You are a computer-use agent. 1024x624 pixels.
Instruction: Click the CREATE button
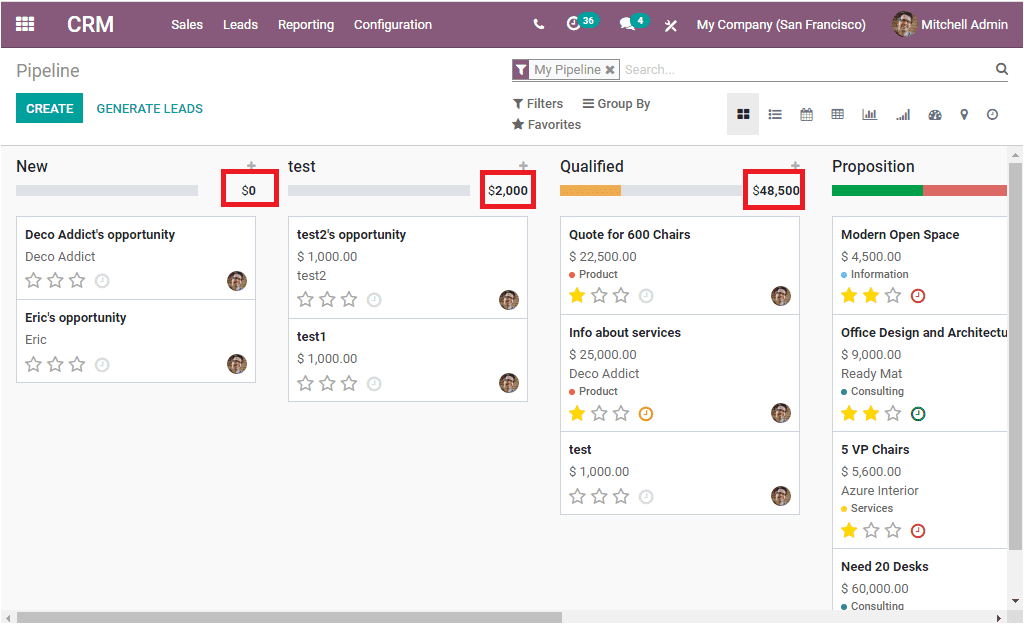(49, 106)
